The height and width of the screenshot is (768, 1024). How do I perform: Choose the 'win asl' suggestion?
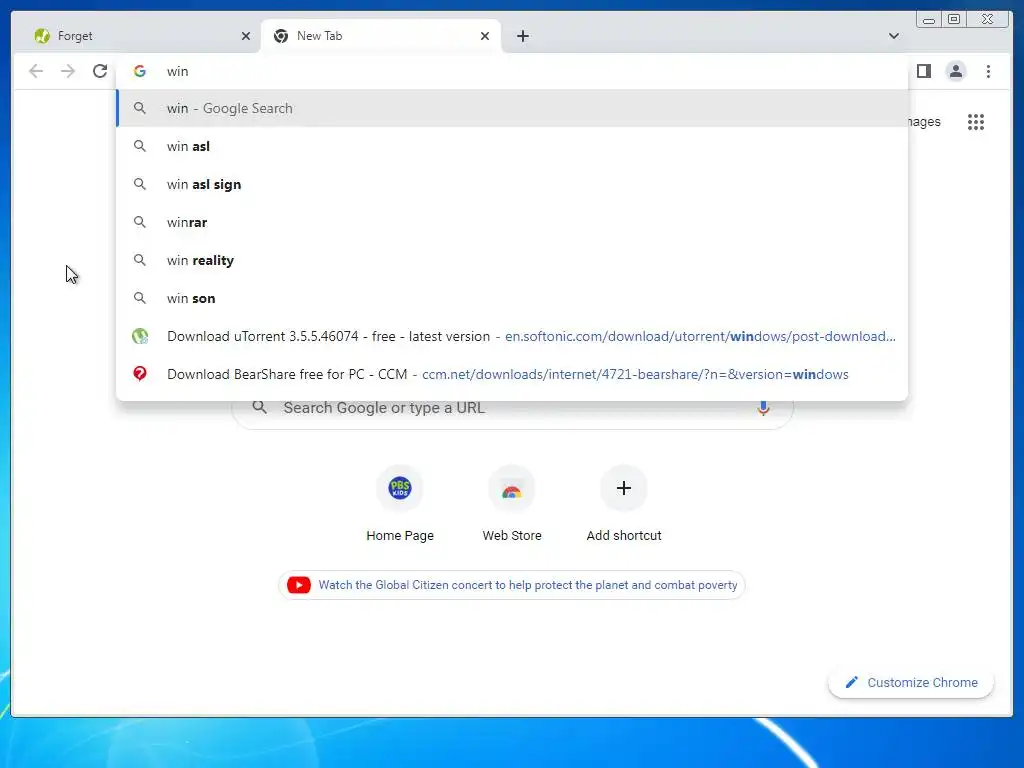click(512, 146)
